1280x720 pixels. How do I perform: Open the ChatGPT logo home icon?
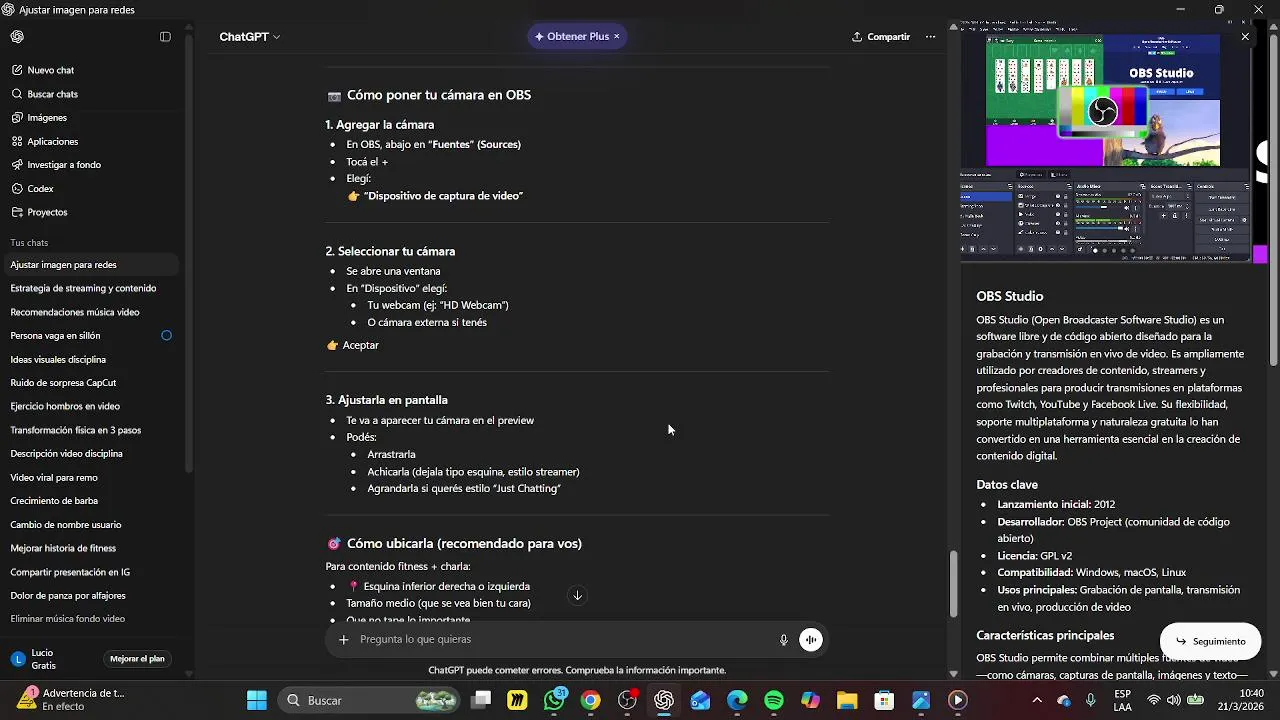point(17,37)
